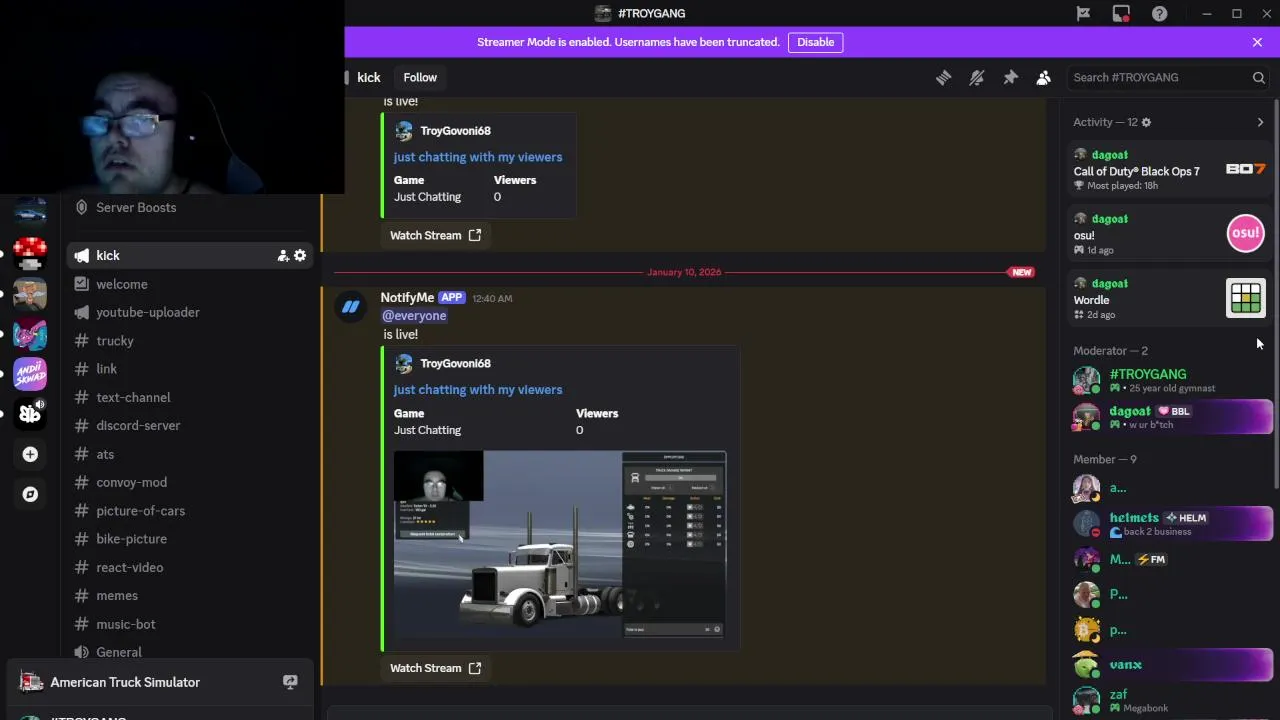Open Server Boosts
This screenshot has width=1280, height=720.
coord(190,207)
